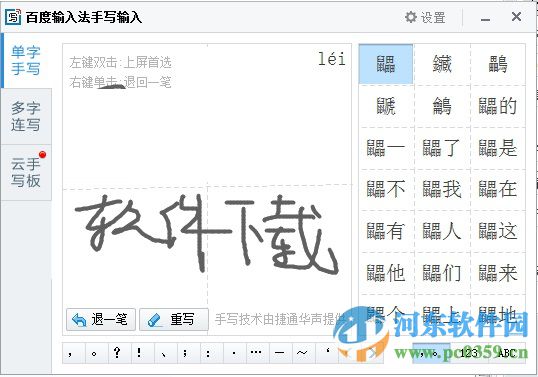Pick the candidate ending with 是
538x377 pixels.
[x=498, y=148]
